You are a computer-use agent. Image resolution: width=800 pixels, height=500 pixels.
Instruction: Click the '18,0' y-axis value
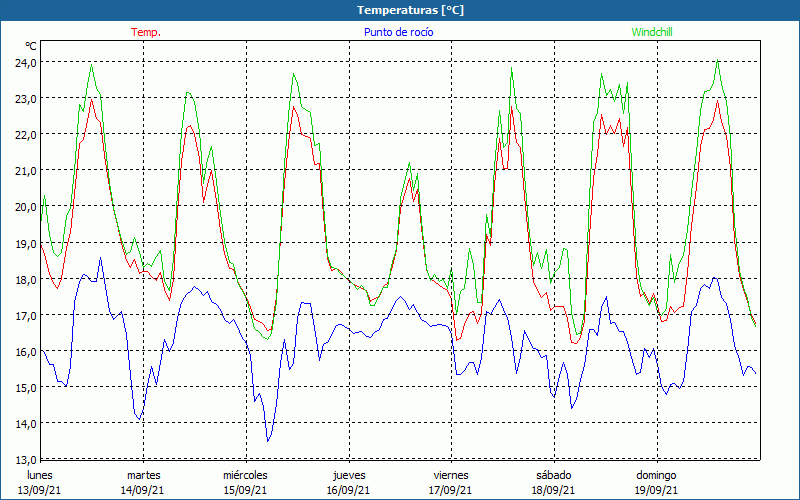point(26,280)
